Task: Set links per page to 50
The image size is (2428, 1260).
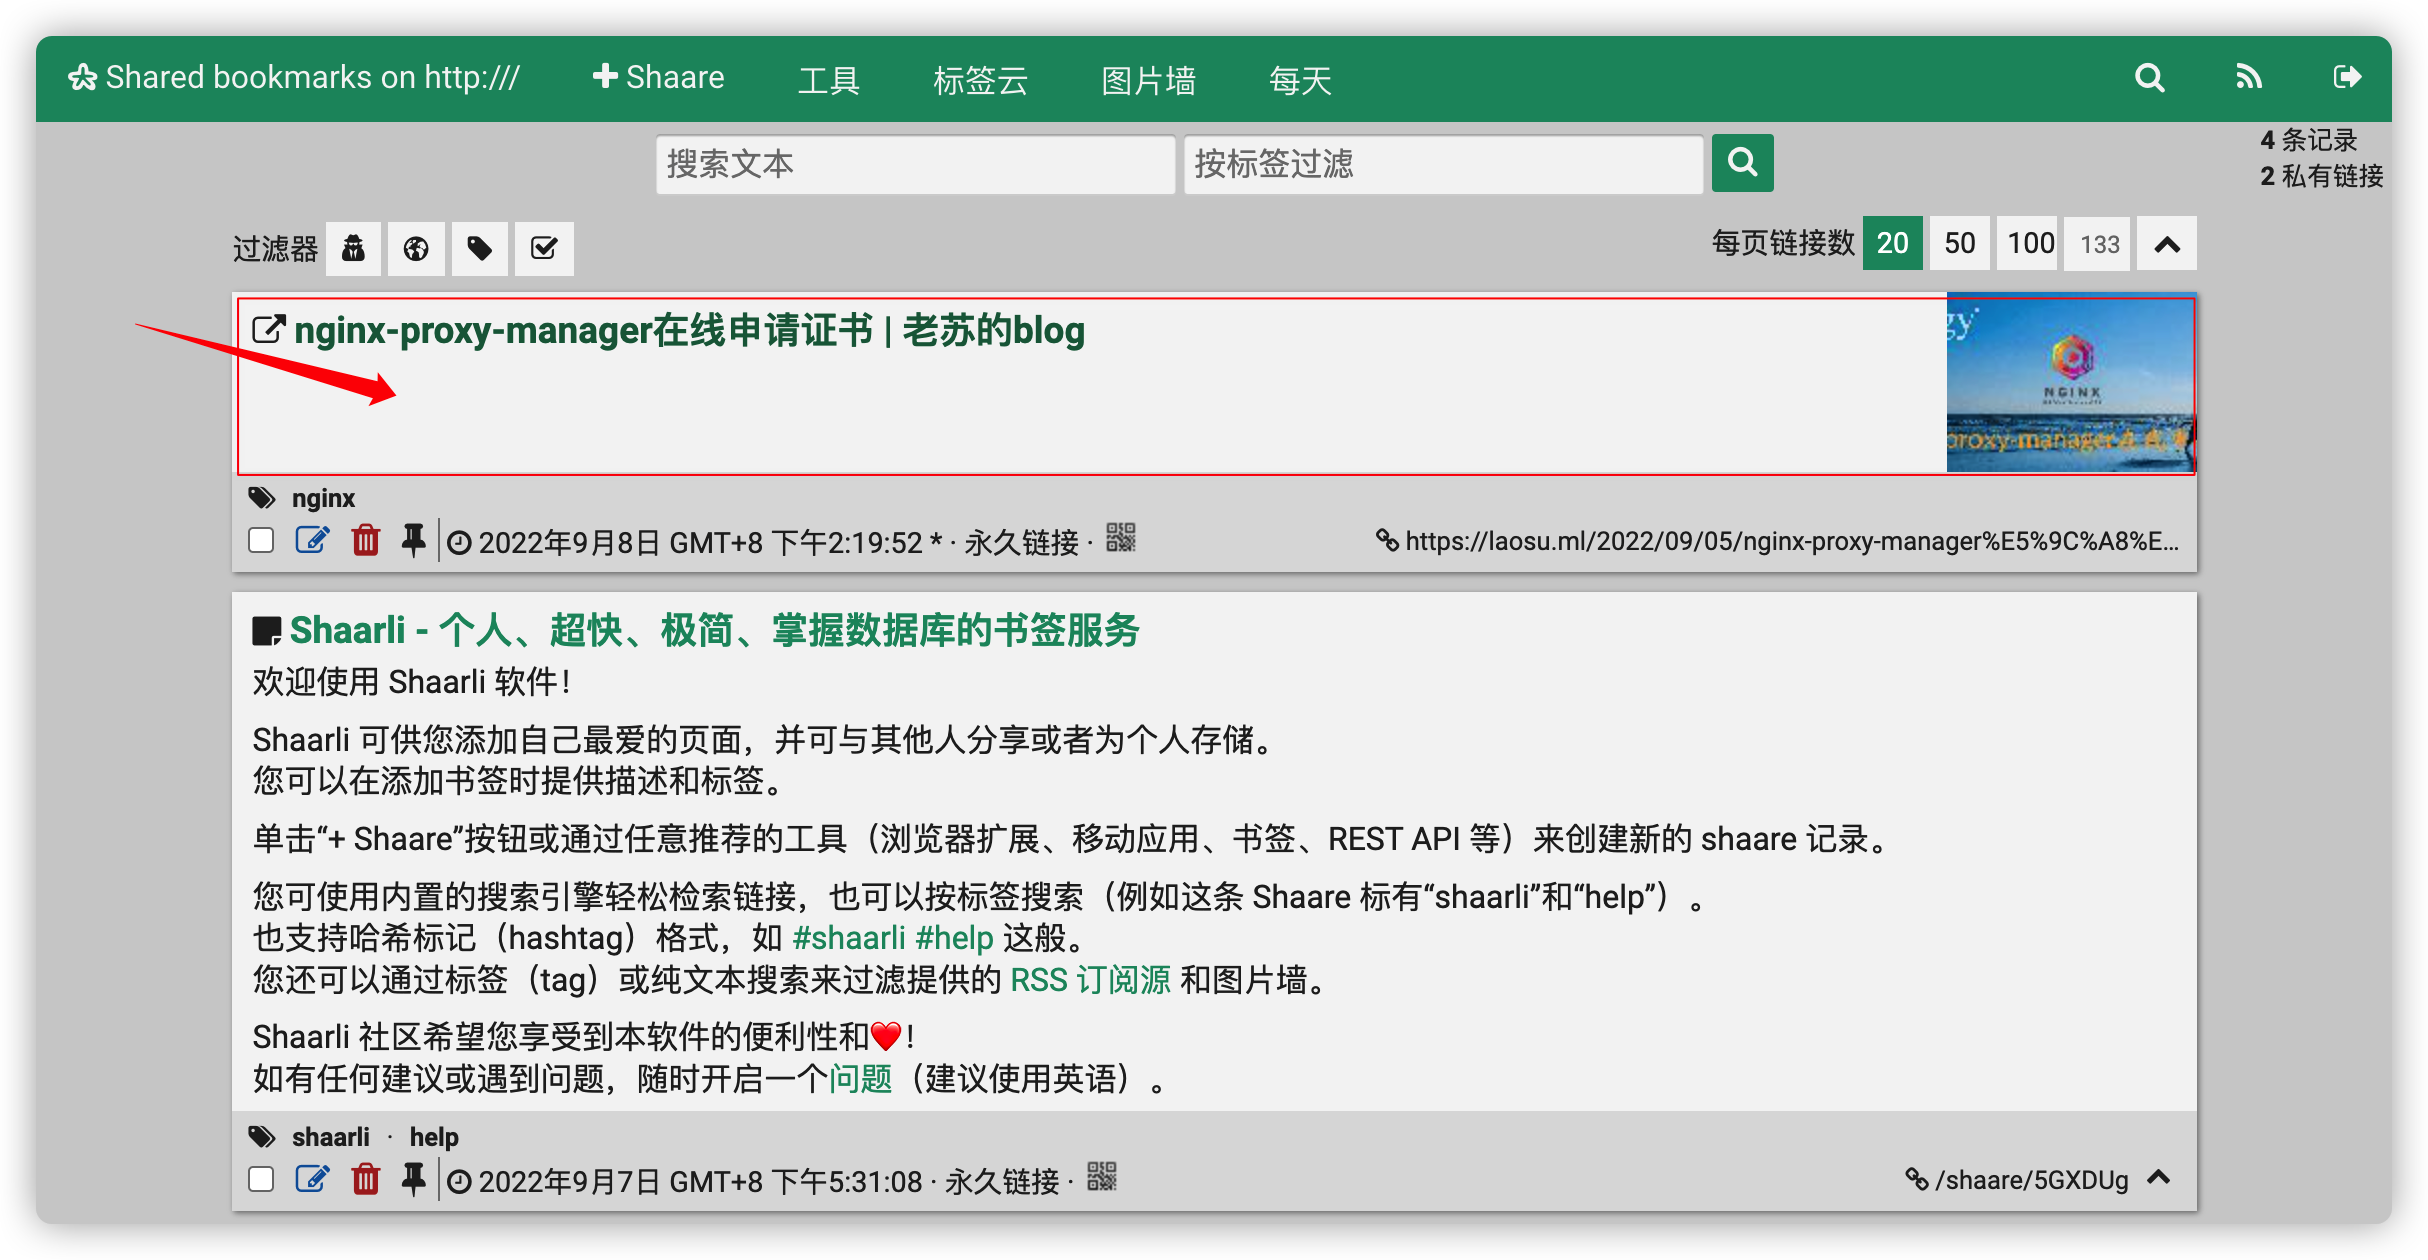Action: pos(1959,244)
